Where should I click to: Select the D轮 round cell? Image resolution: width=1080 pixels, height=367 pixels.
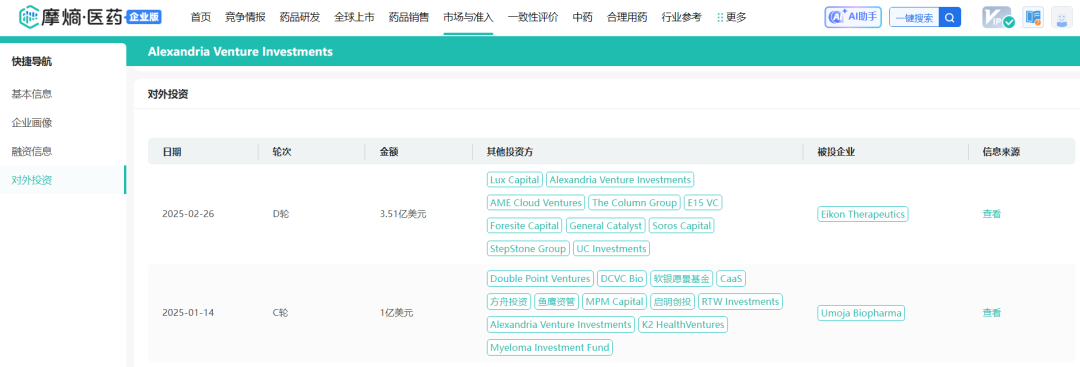point(280,214)
